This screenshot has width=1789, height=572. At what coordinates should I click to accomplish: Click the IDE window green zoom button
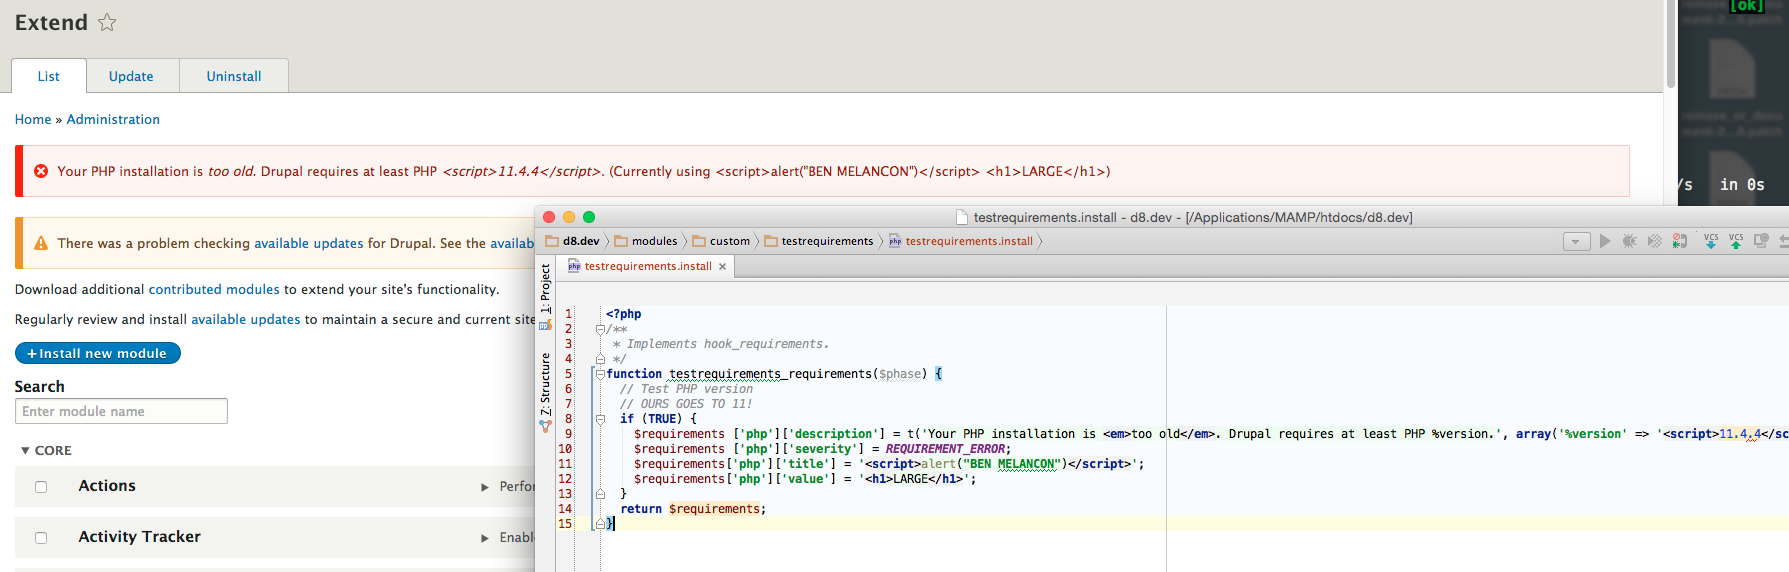(x=589, y=217)
